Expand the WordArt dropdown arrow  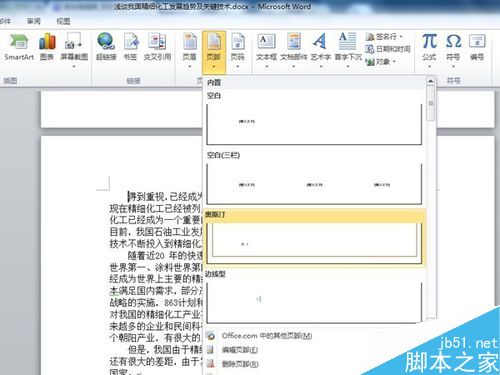(321, 67)
